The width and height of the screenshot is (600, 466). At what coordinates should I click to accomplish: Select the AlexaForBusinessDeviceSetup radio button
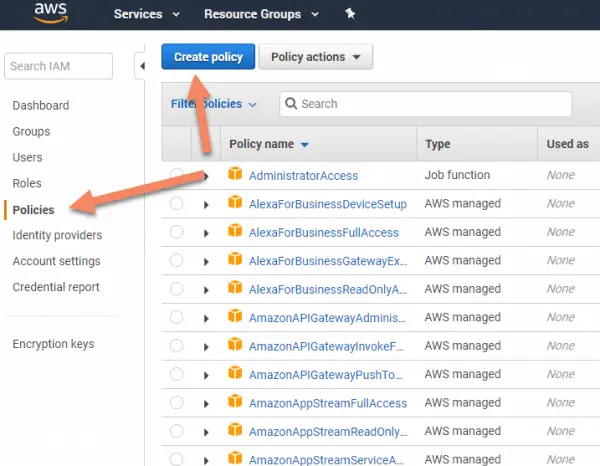[x=176, y=203]
